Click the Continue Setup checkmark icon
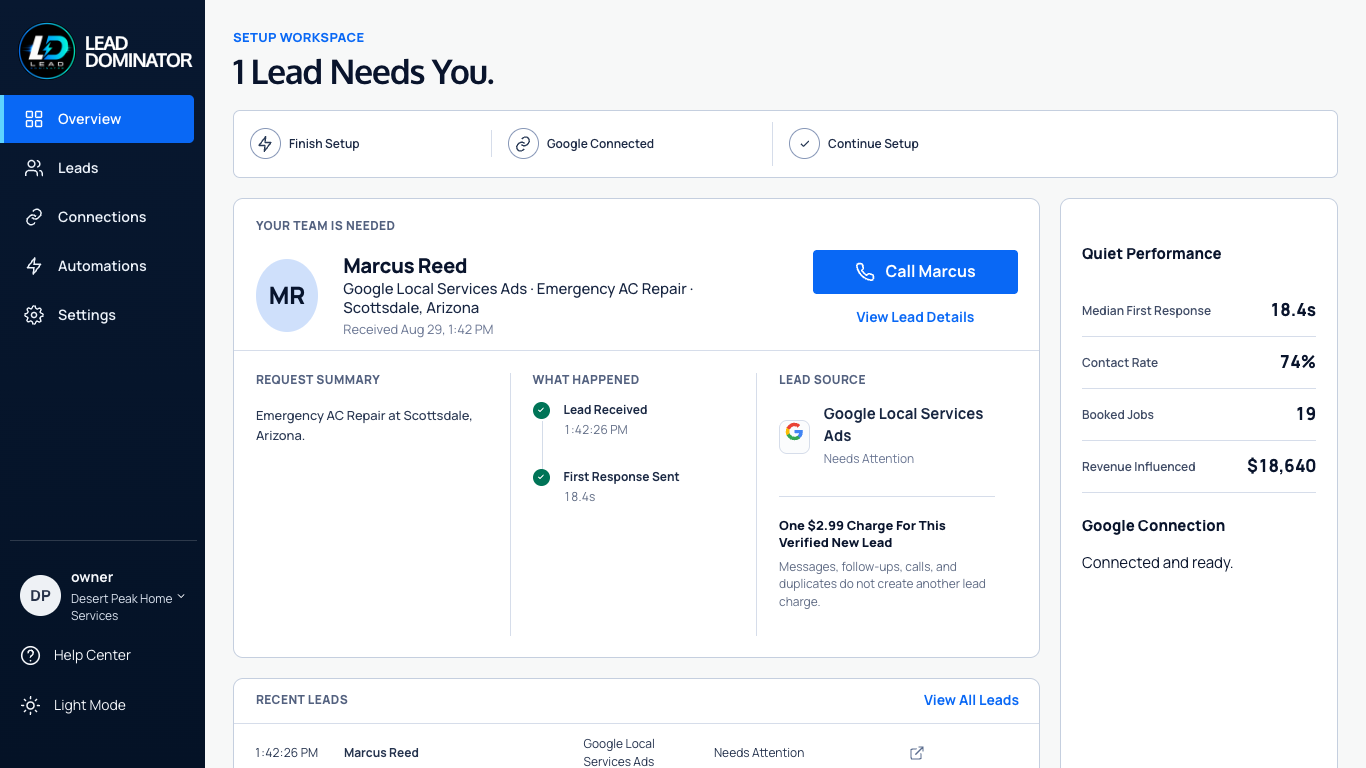Screen dimensions: 1366x768 click(804, 144)
